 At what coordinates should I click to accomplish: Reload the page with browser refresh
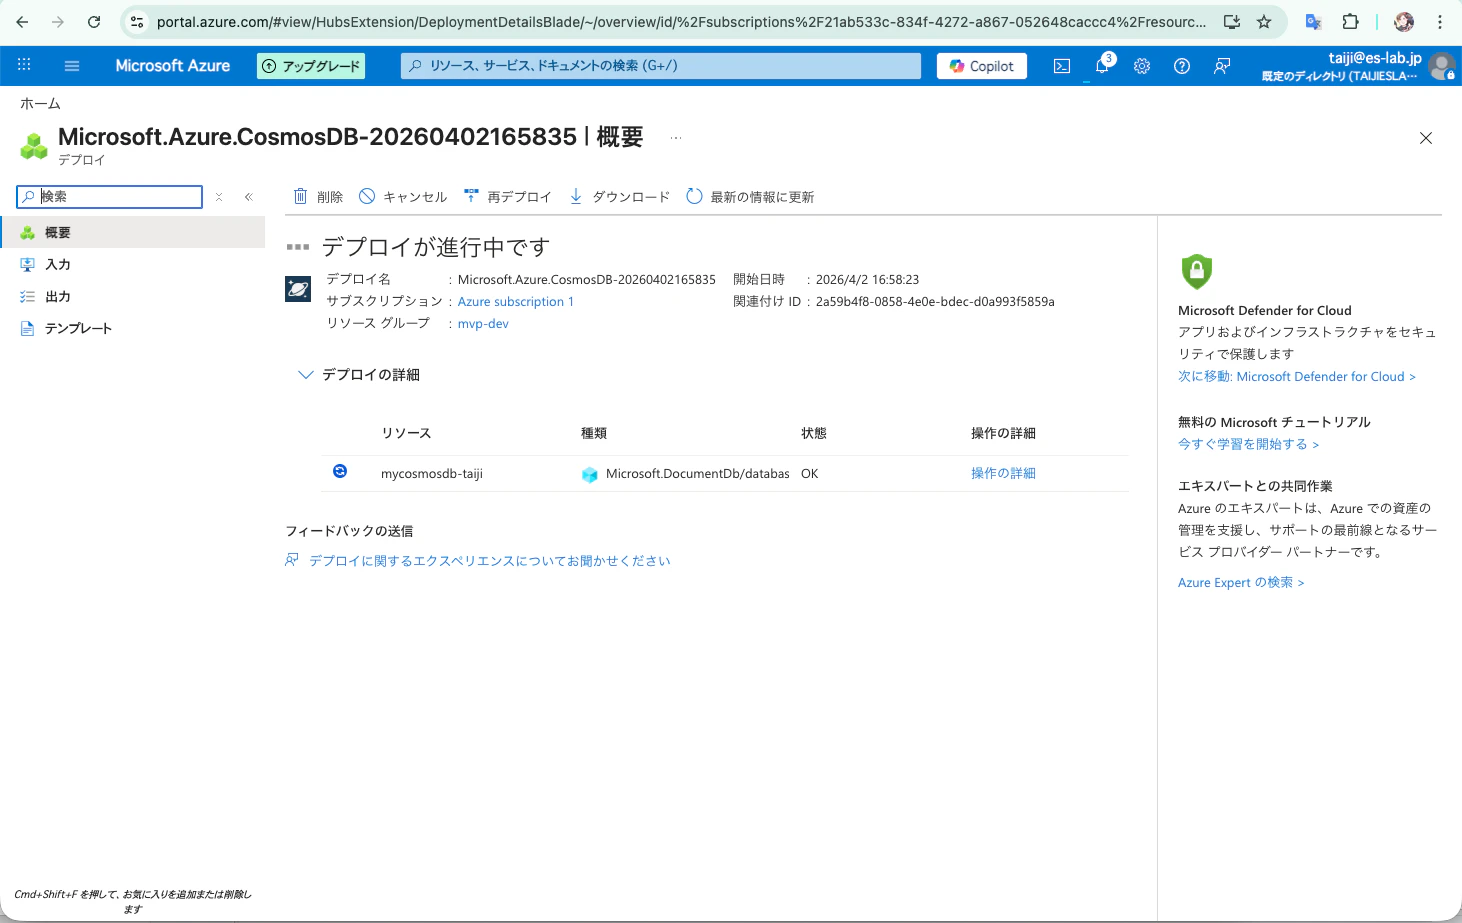(x=94, y=22)
